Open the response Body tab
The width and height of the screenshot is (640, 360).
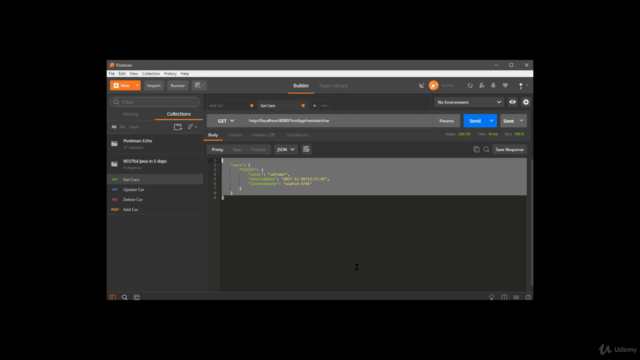point(213,135)
